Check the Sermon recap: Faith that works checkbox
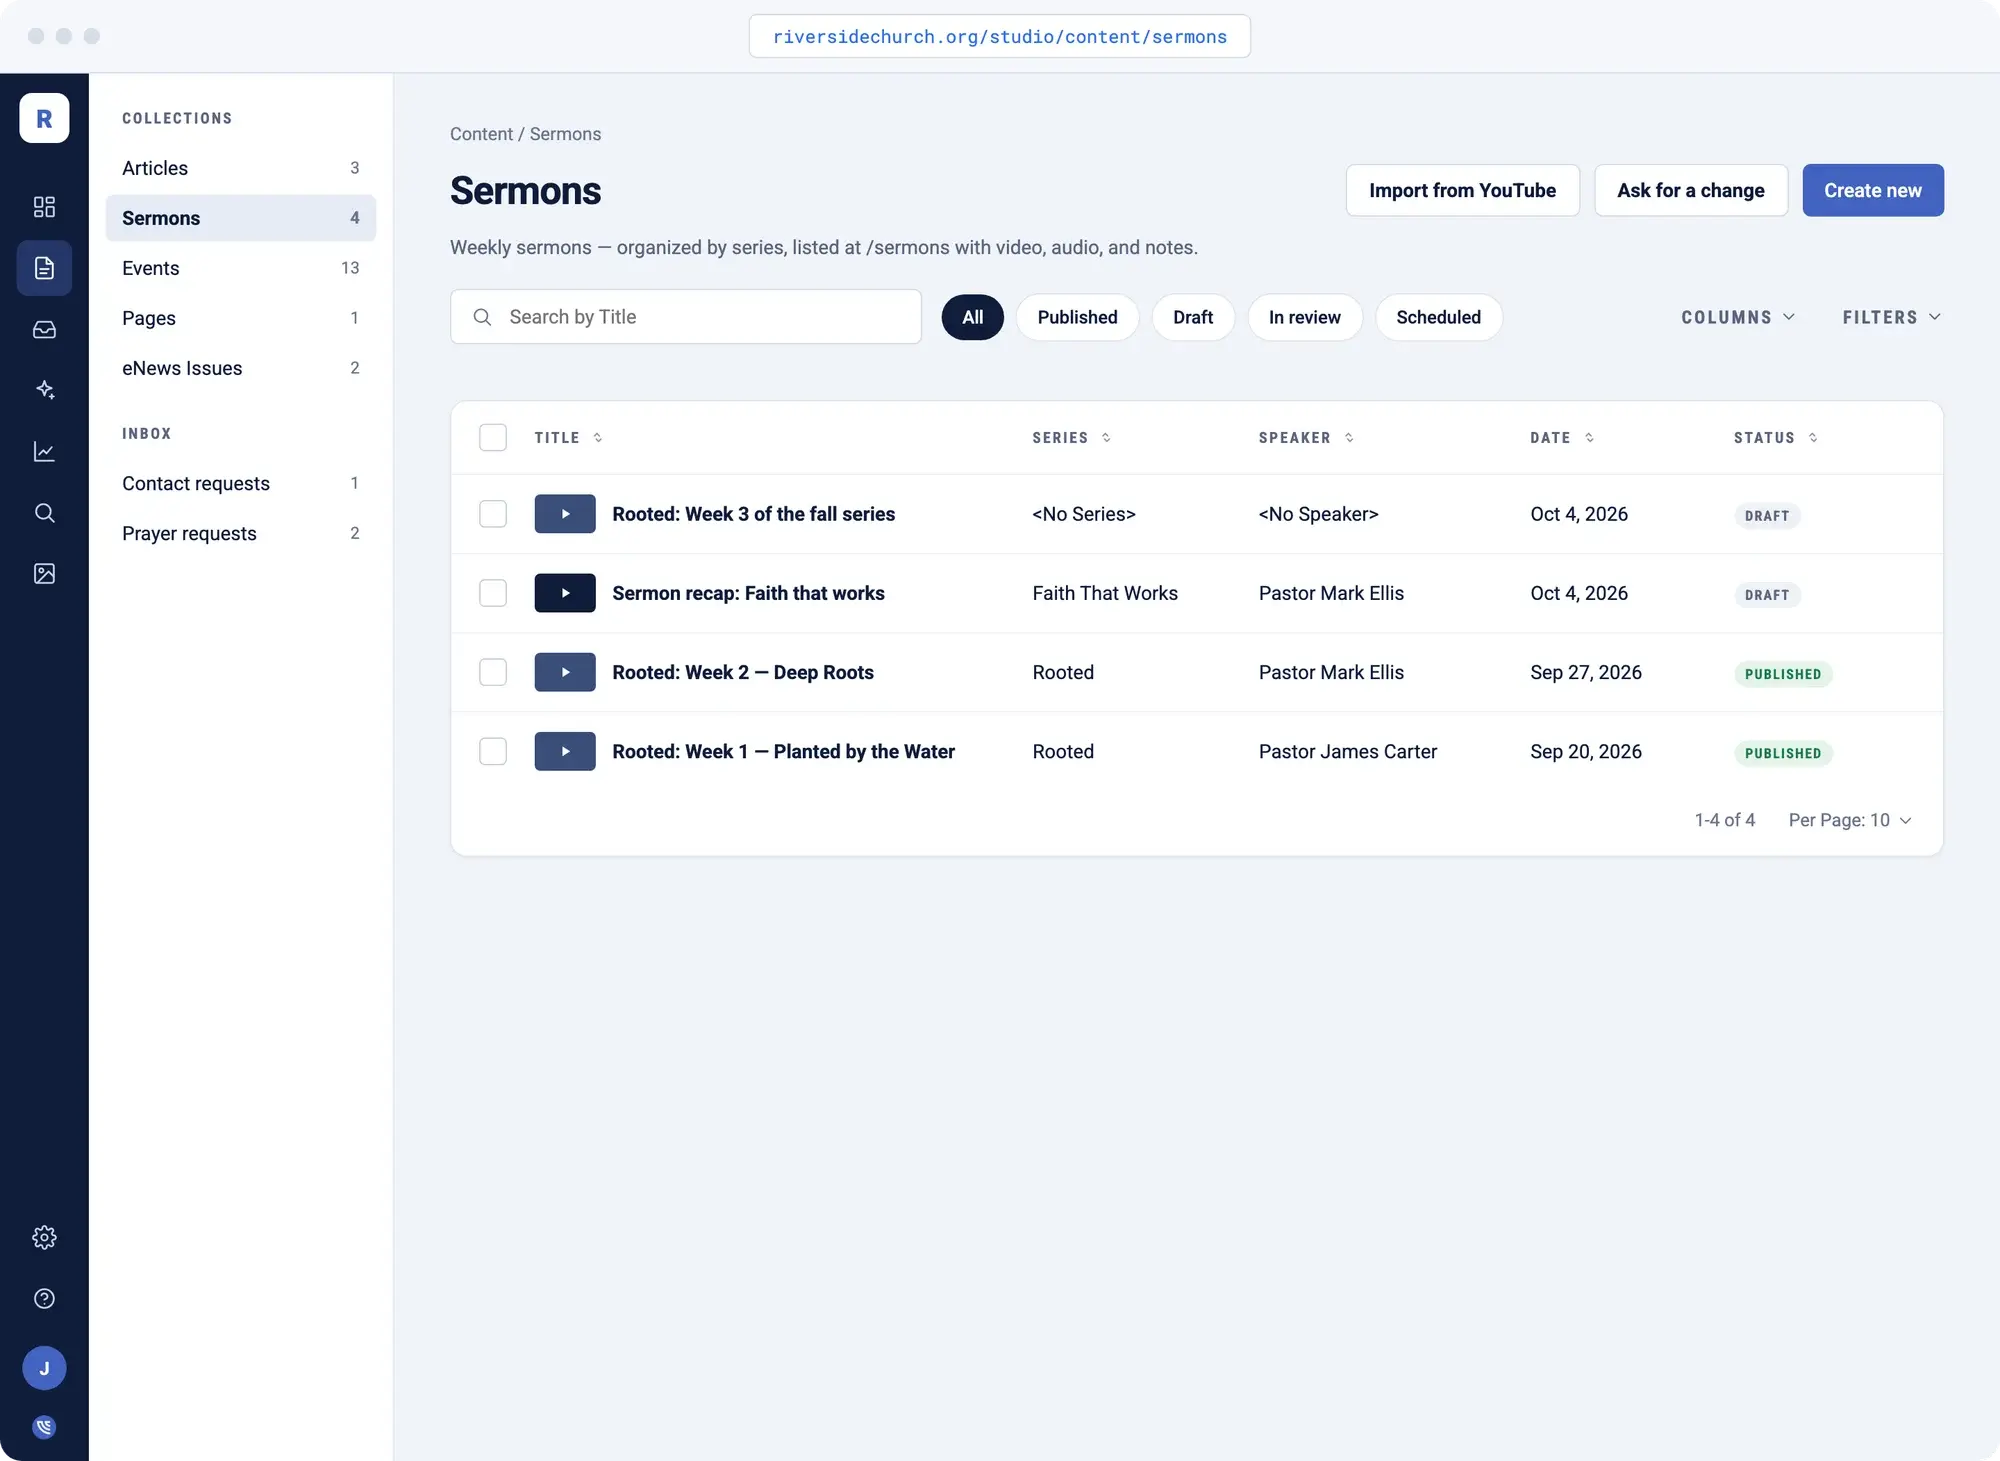2000x1461 pixels. tap(493, 593)
